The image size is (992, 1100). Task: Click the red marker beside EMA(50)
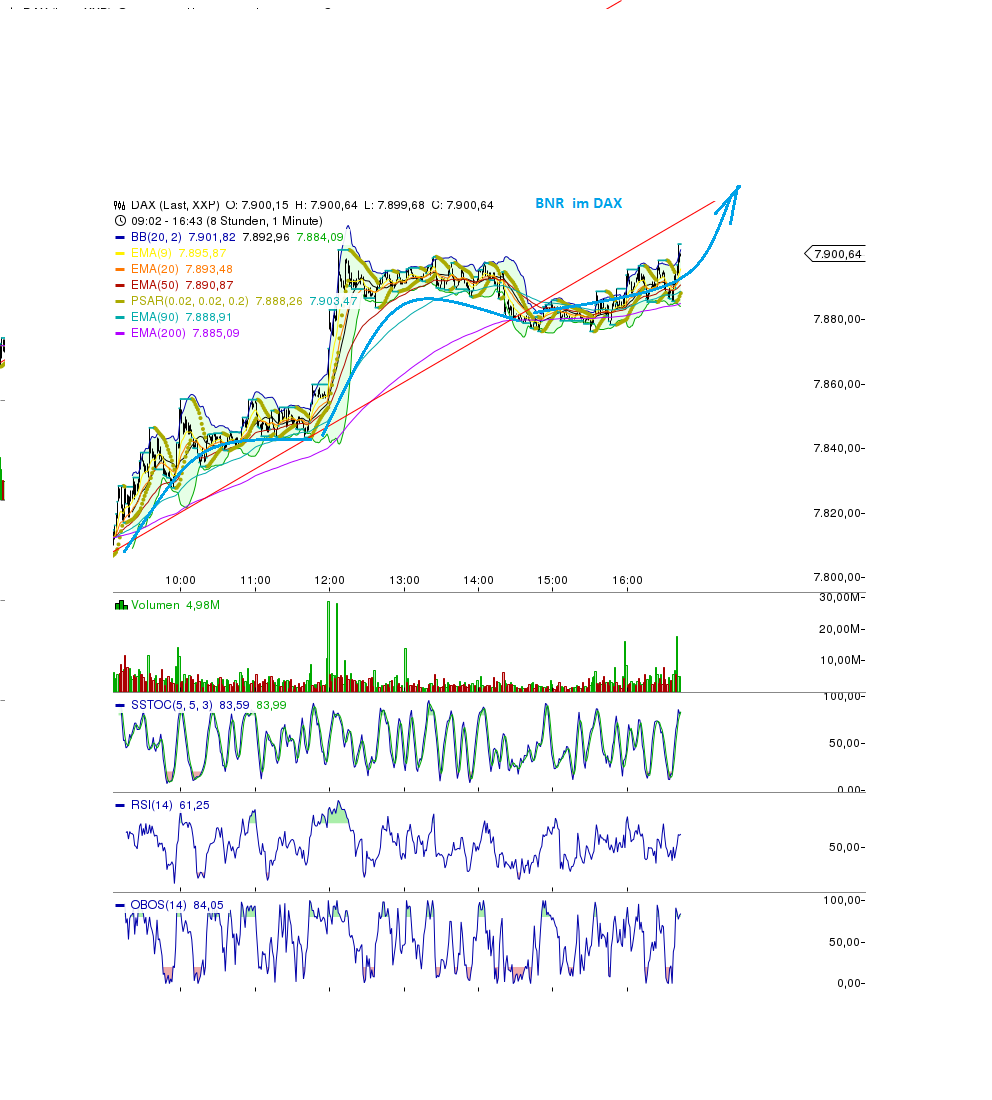point(120,286)
